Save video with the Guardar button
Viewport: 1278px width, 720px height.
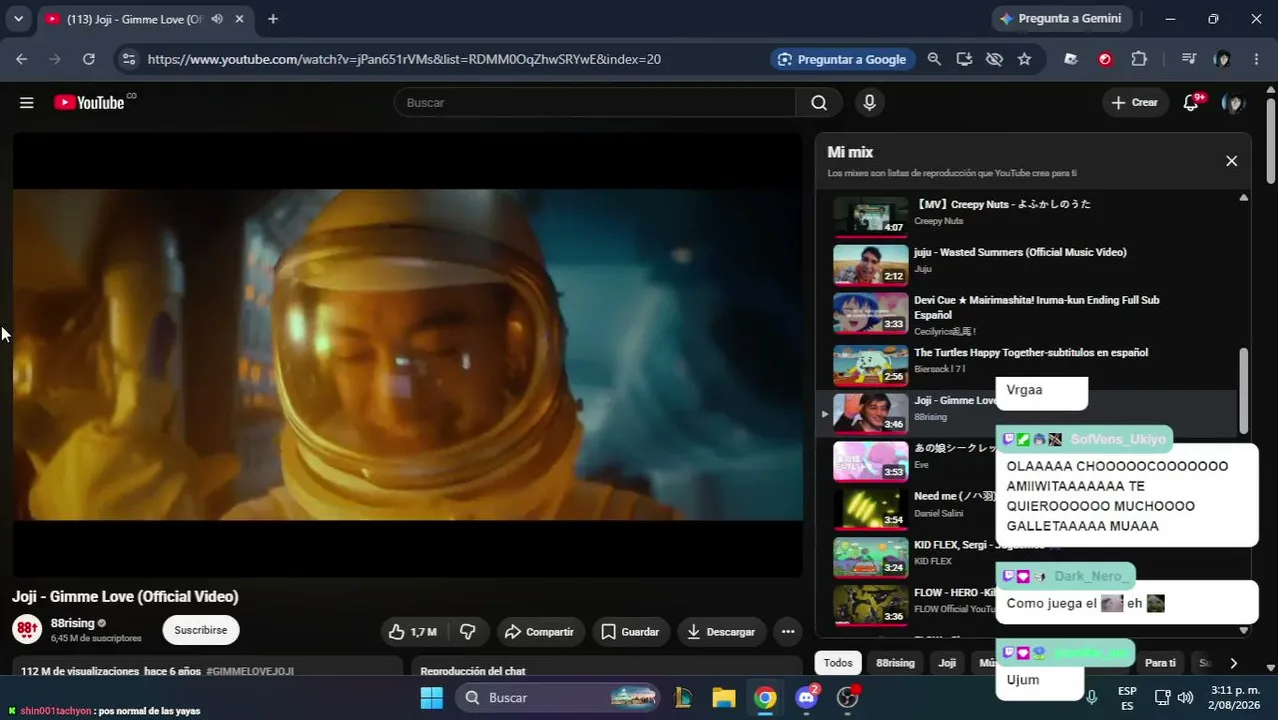click(x=630, y=631)
